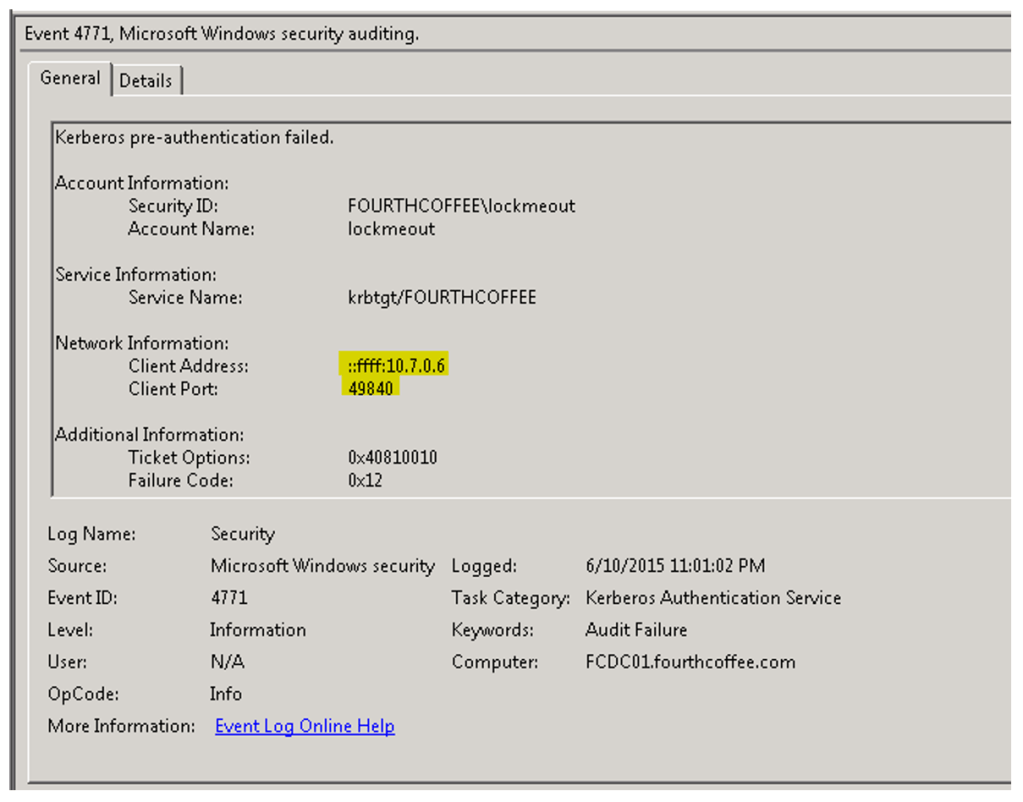Click the Task Category Kerberos Authentication Service

(713, 598)
